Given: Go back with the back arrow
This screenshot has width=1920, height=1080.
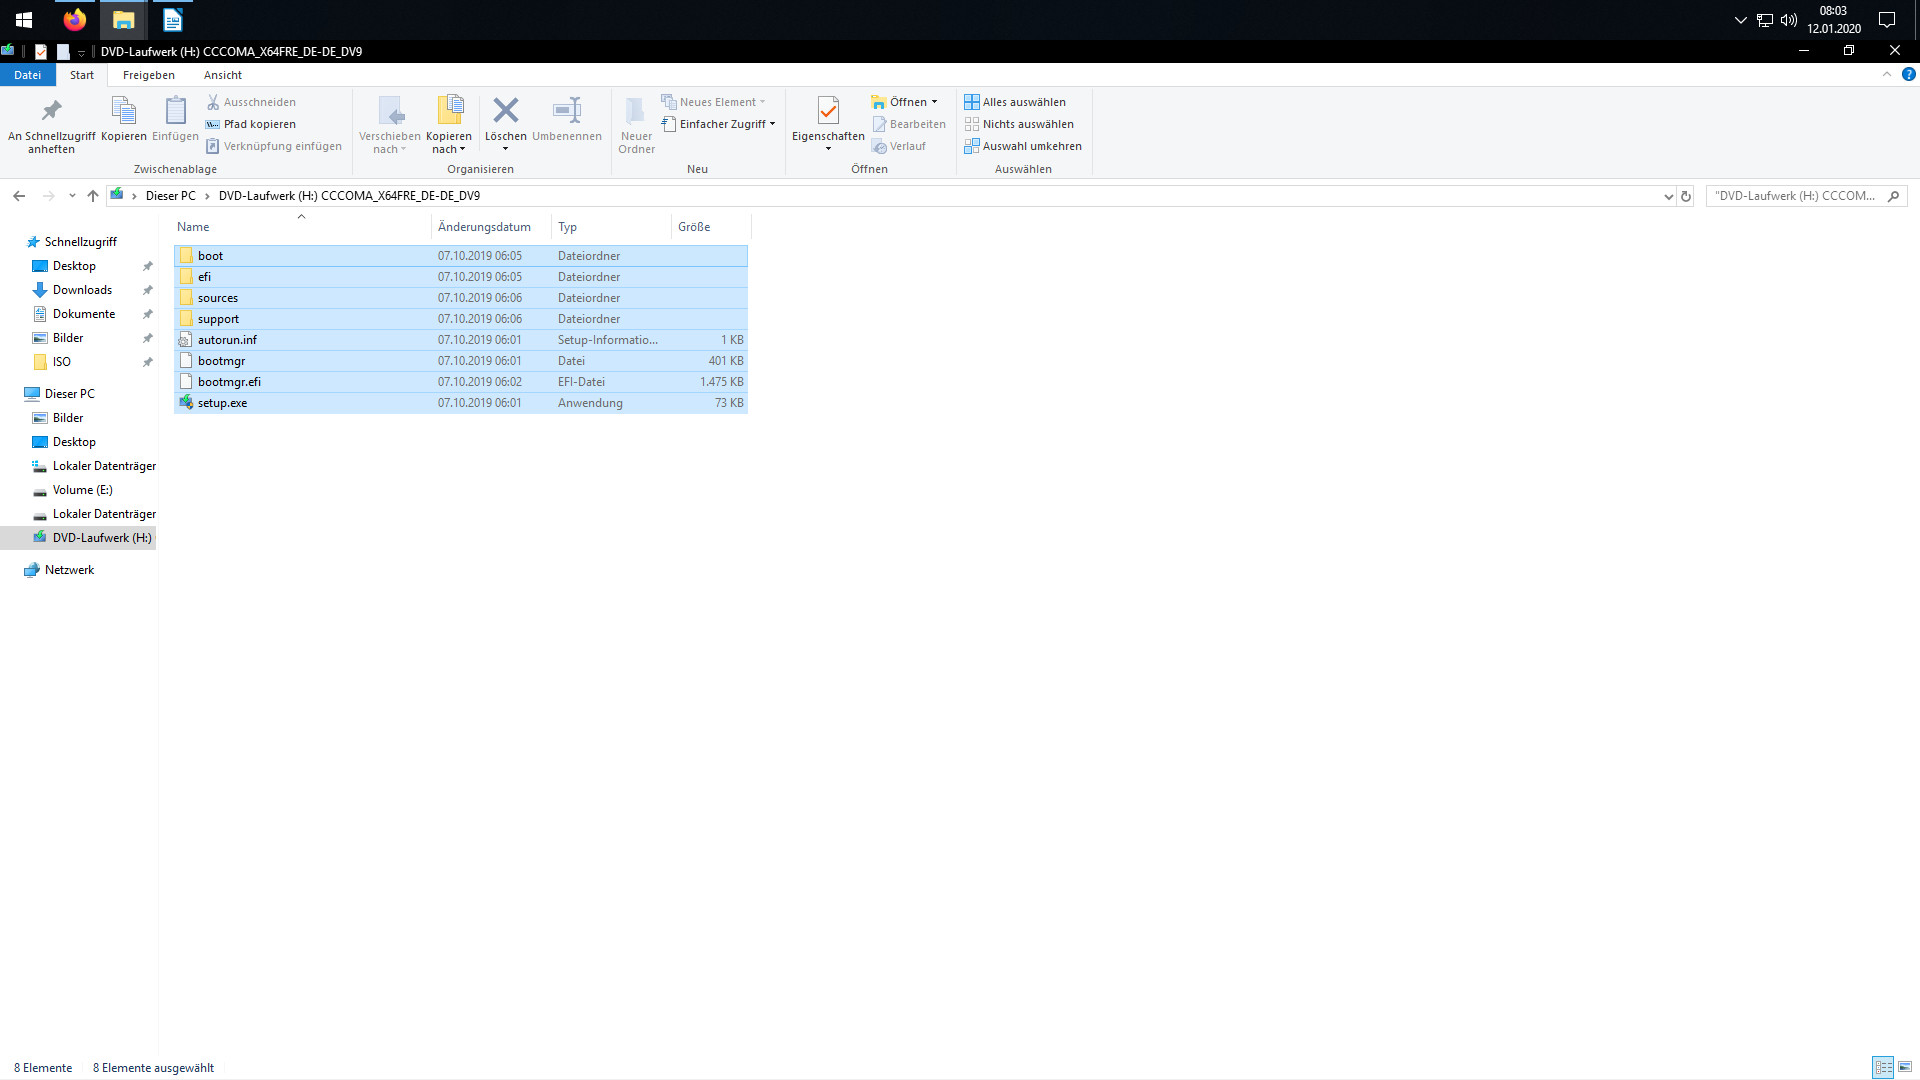Looking at the screenshot, I should click(x=19, y=196).
